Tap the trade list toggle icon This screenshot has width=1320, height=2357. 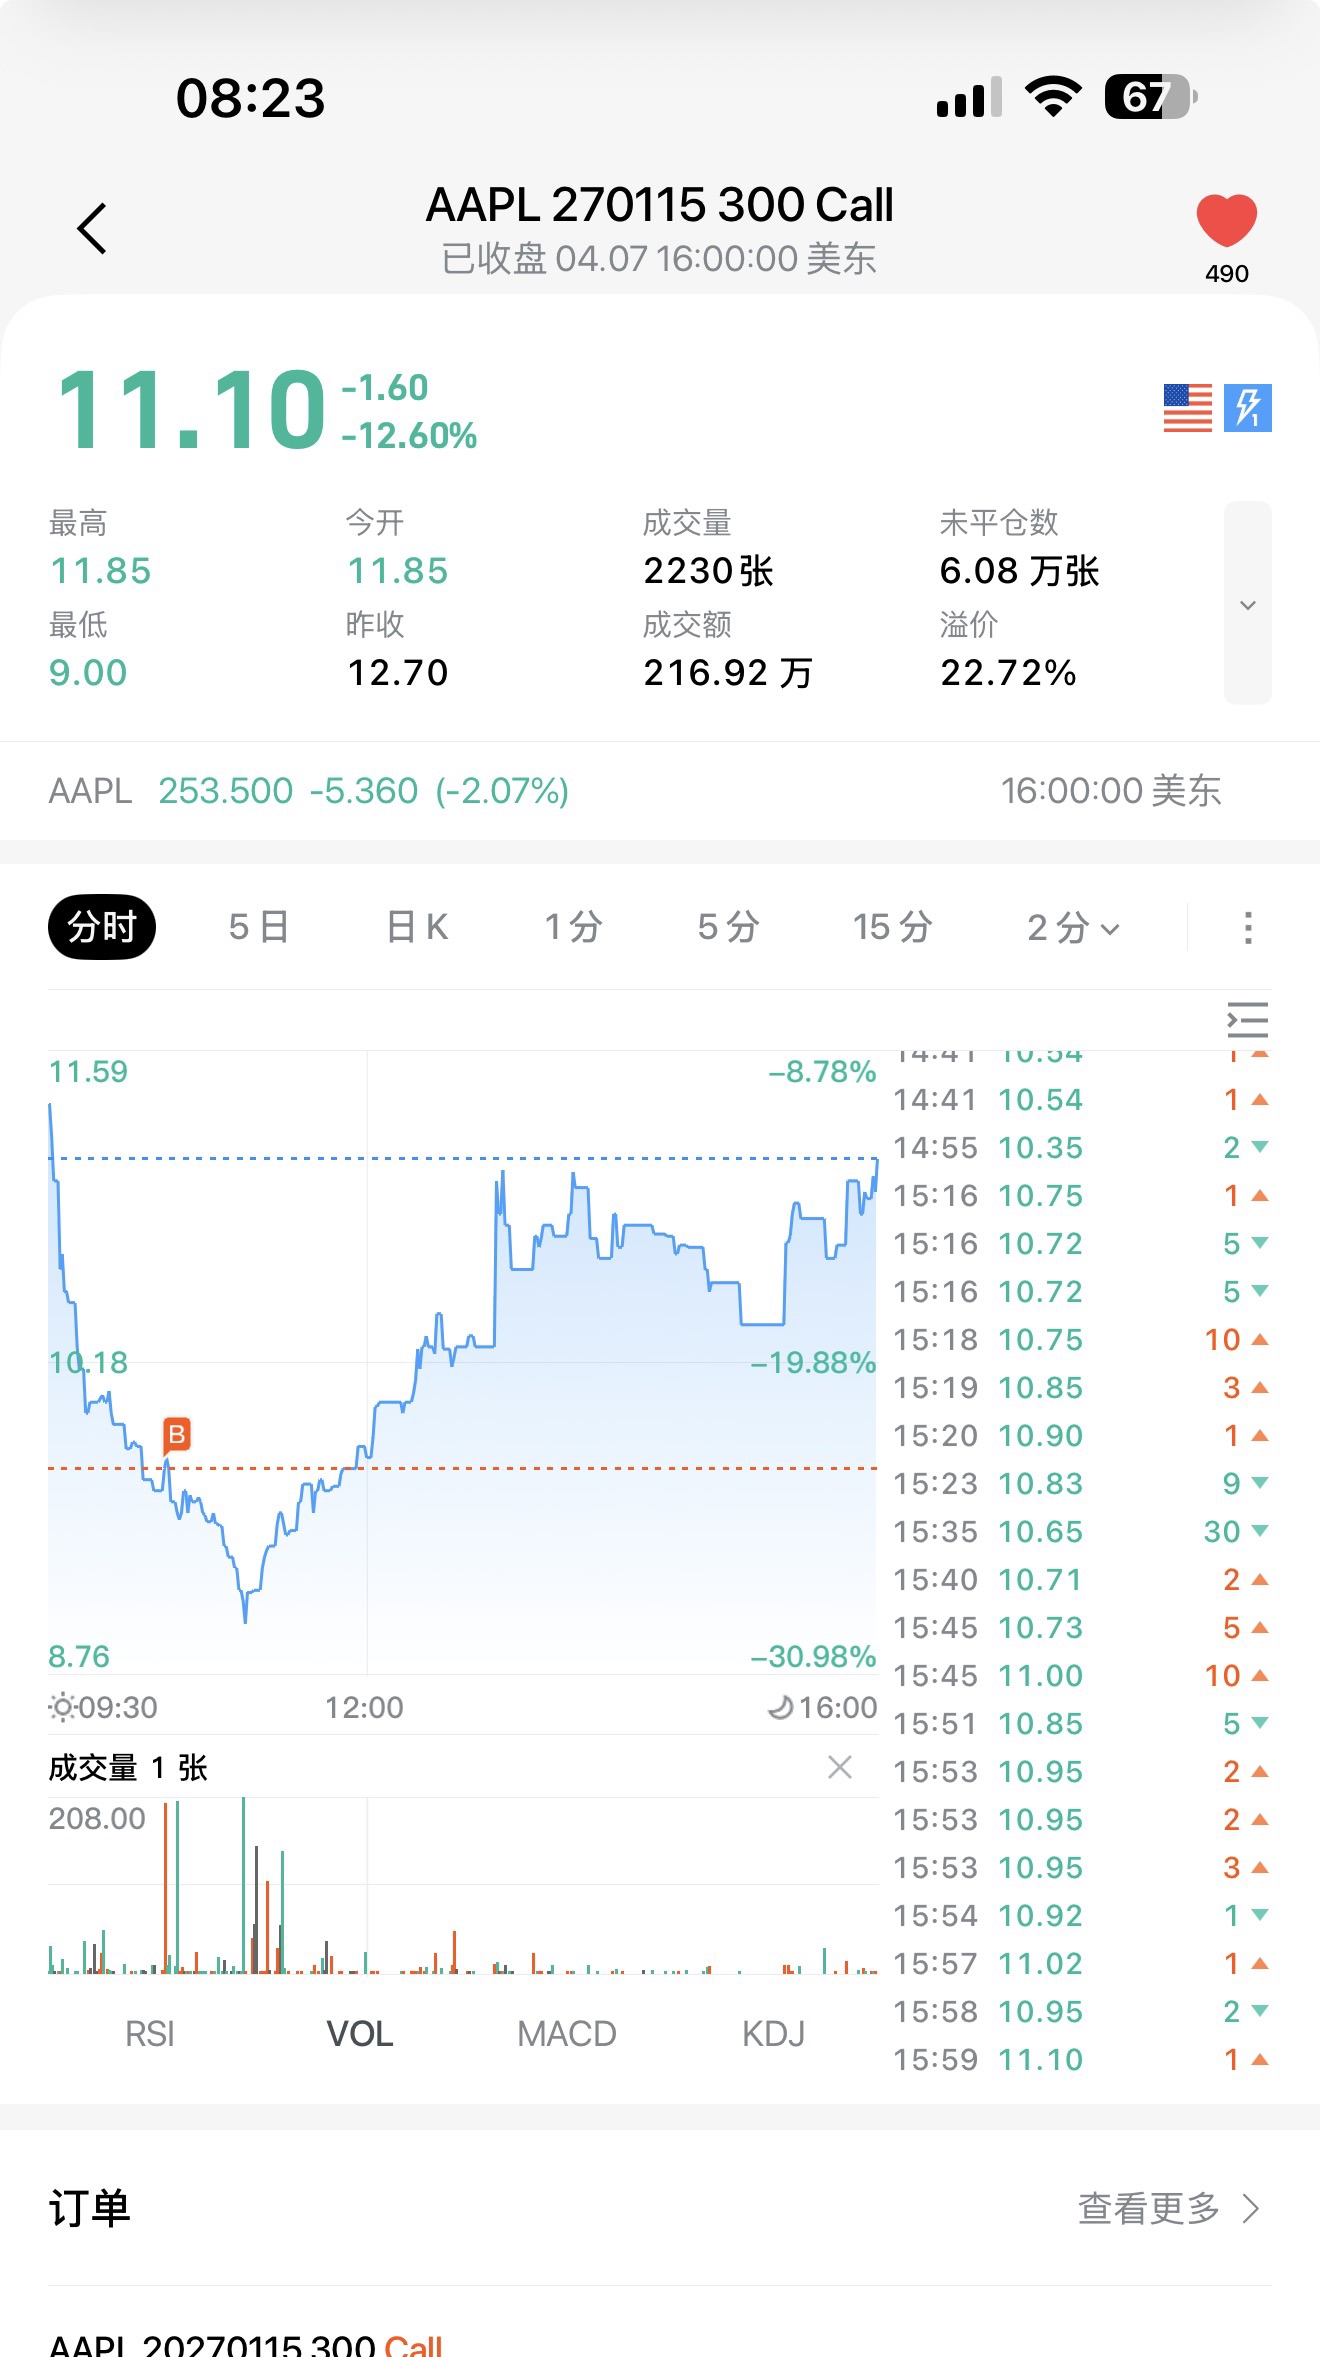pyautogui.click(x=1247, y=1020)
